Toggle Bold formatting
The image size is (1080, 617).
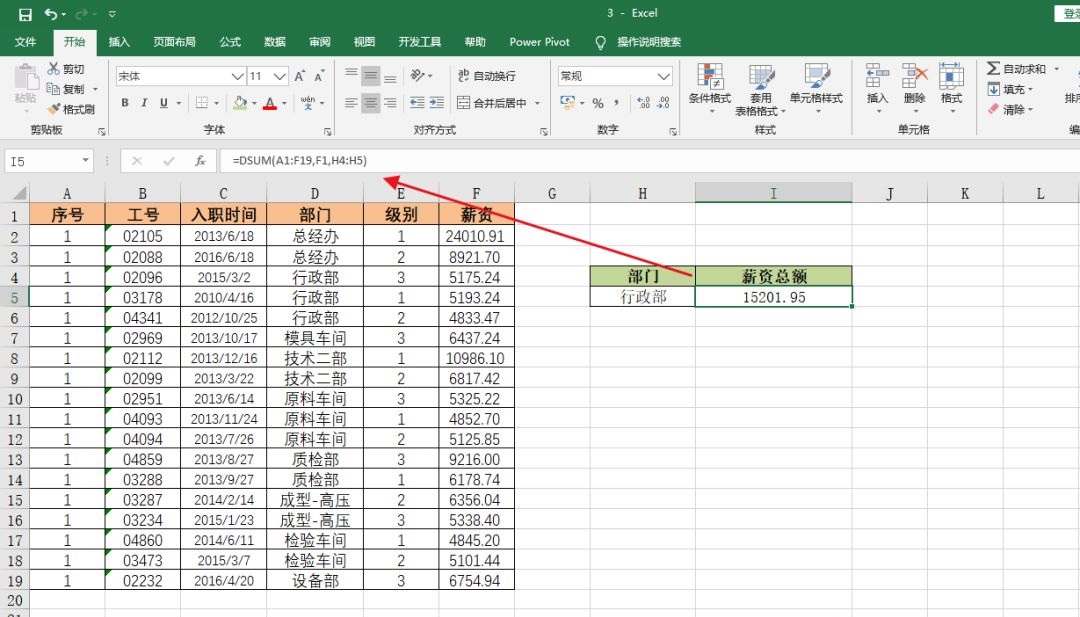click(x=125, y=103)
